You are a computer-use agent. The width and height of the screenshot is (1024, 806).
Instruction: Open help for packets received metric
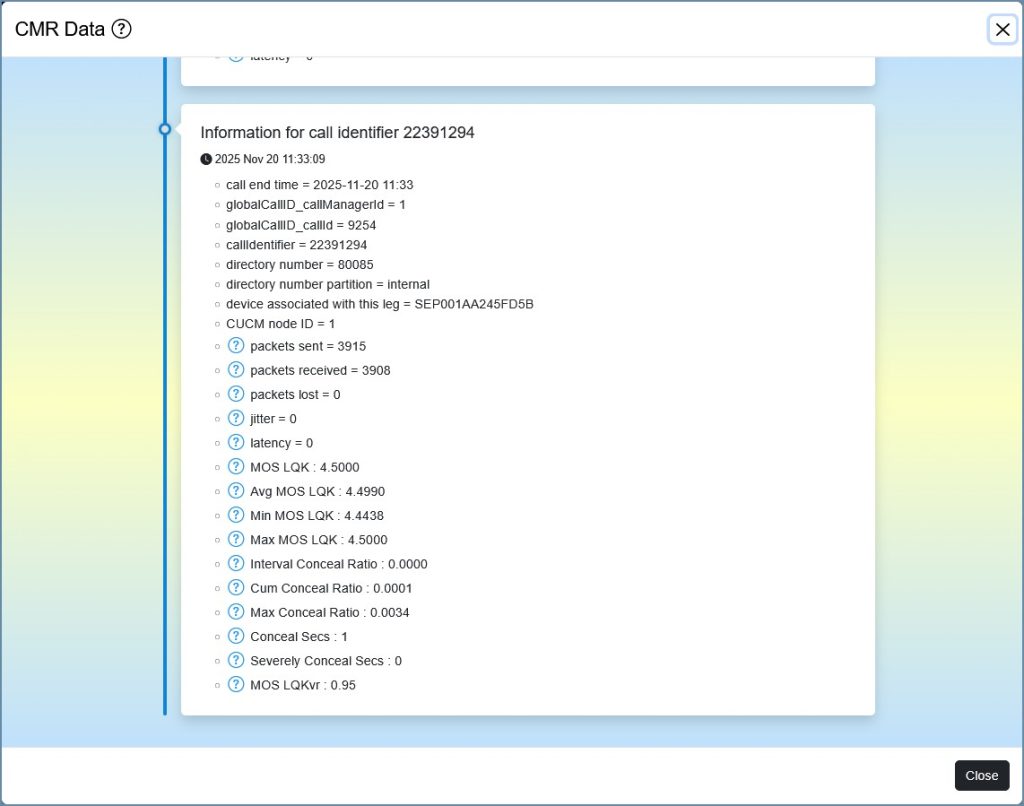click(x=237, y=370)
